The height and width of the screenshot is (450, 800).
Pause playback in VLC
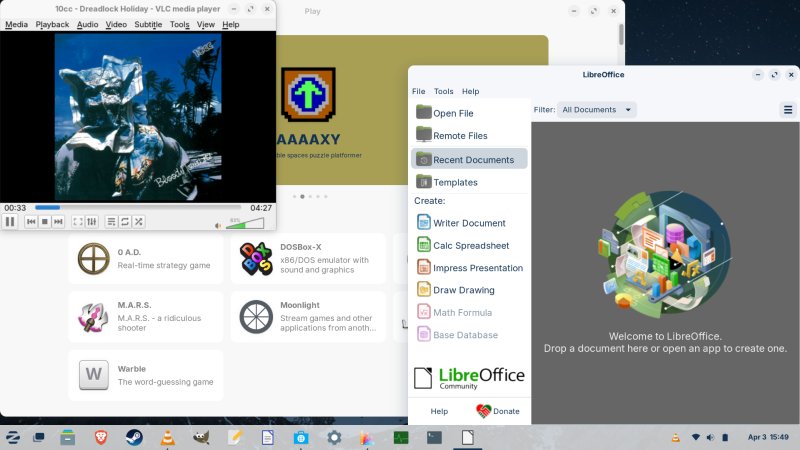10,221
